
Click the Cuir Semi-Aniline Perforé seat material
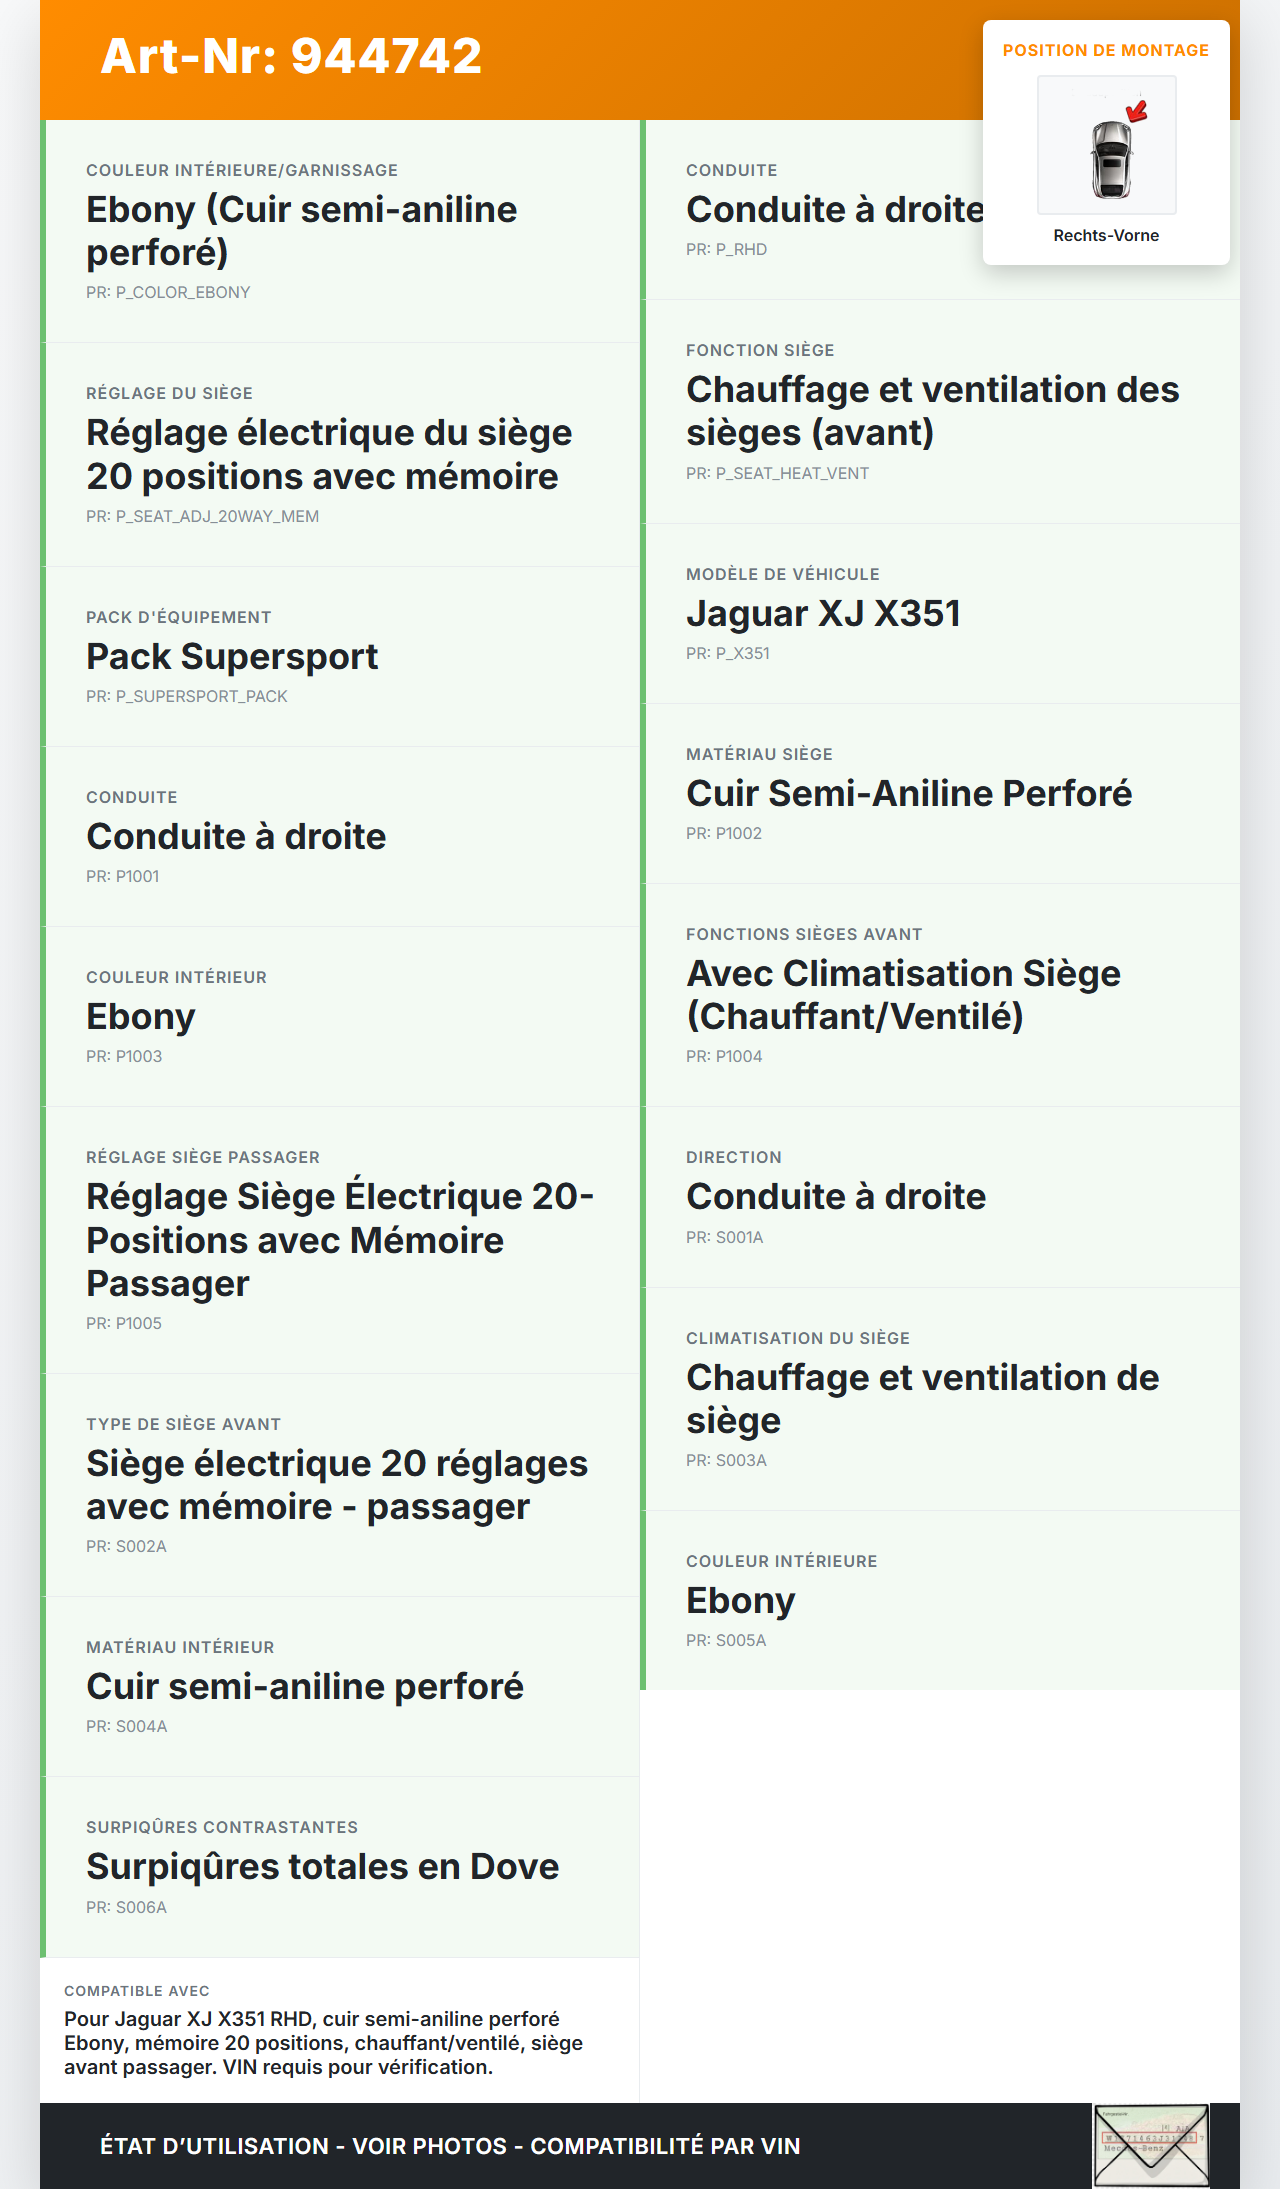coord(908,793)
